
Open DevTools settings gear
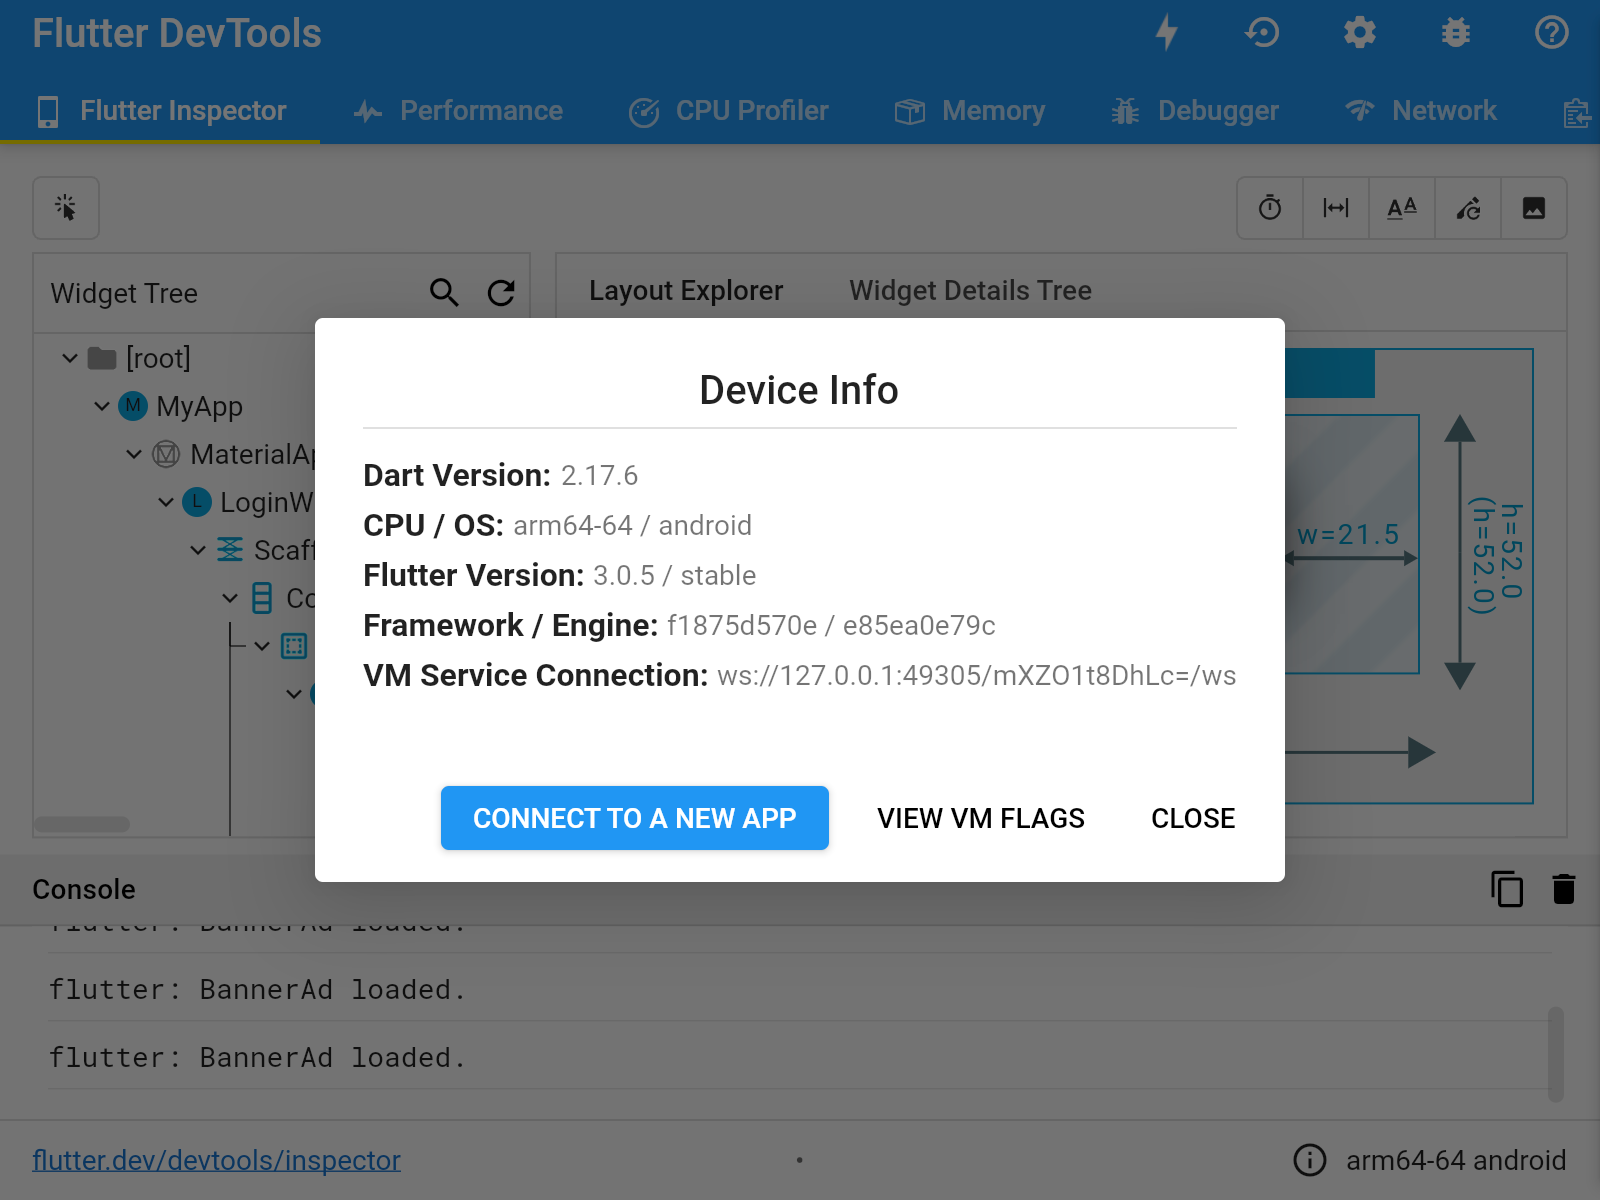pos(1359,33)
